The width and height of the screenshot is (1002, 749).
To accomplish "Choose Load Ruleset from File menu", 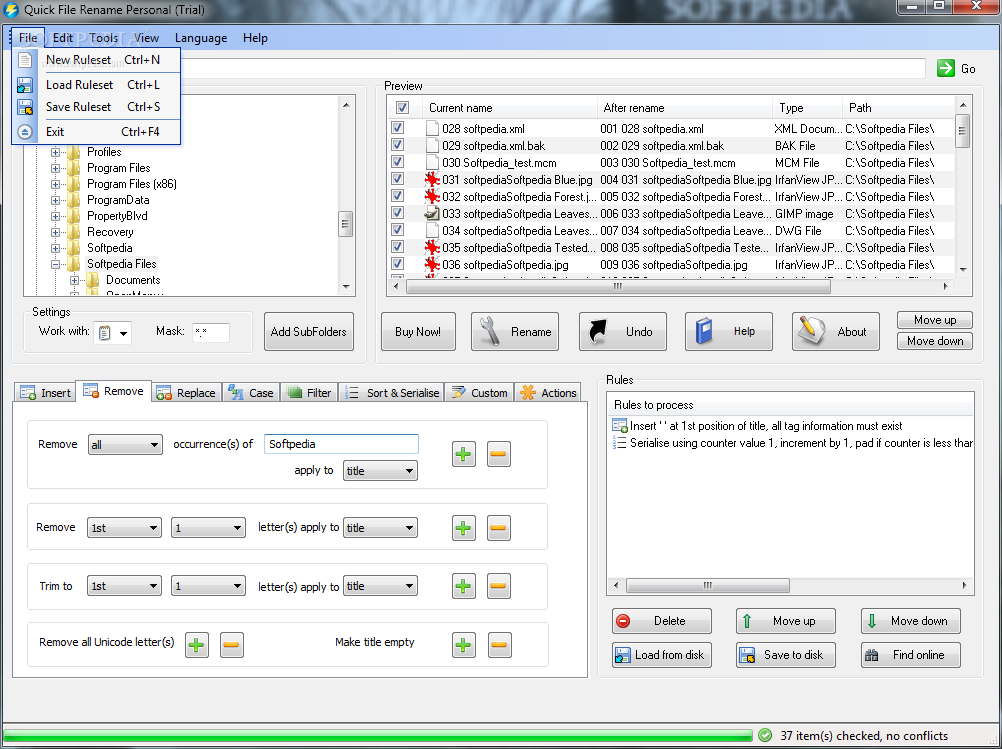I will click(96, 85).
